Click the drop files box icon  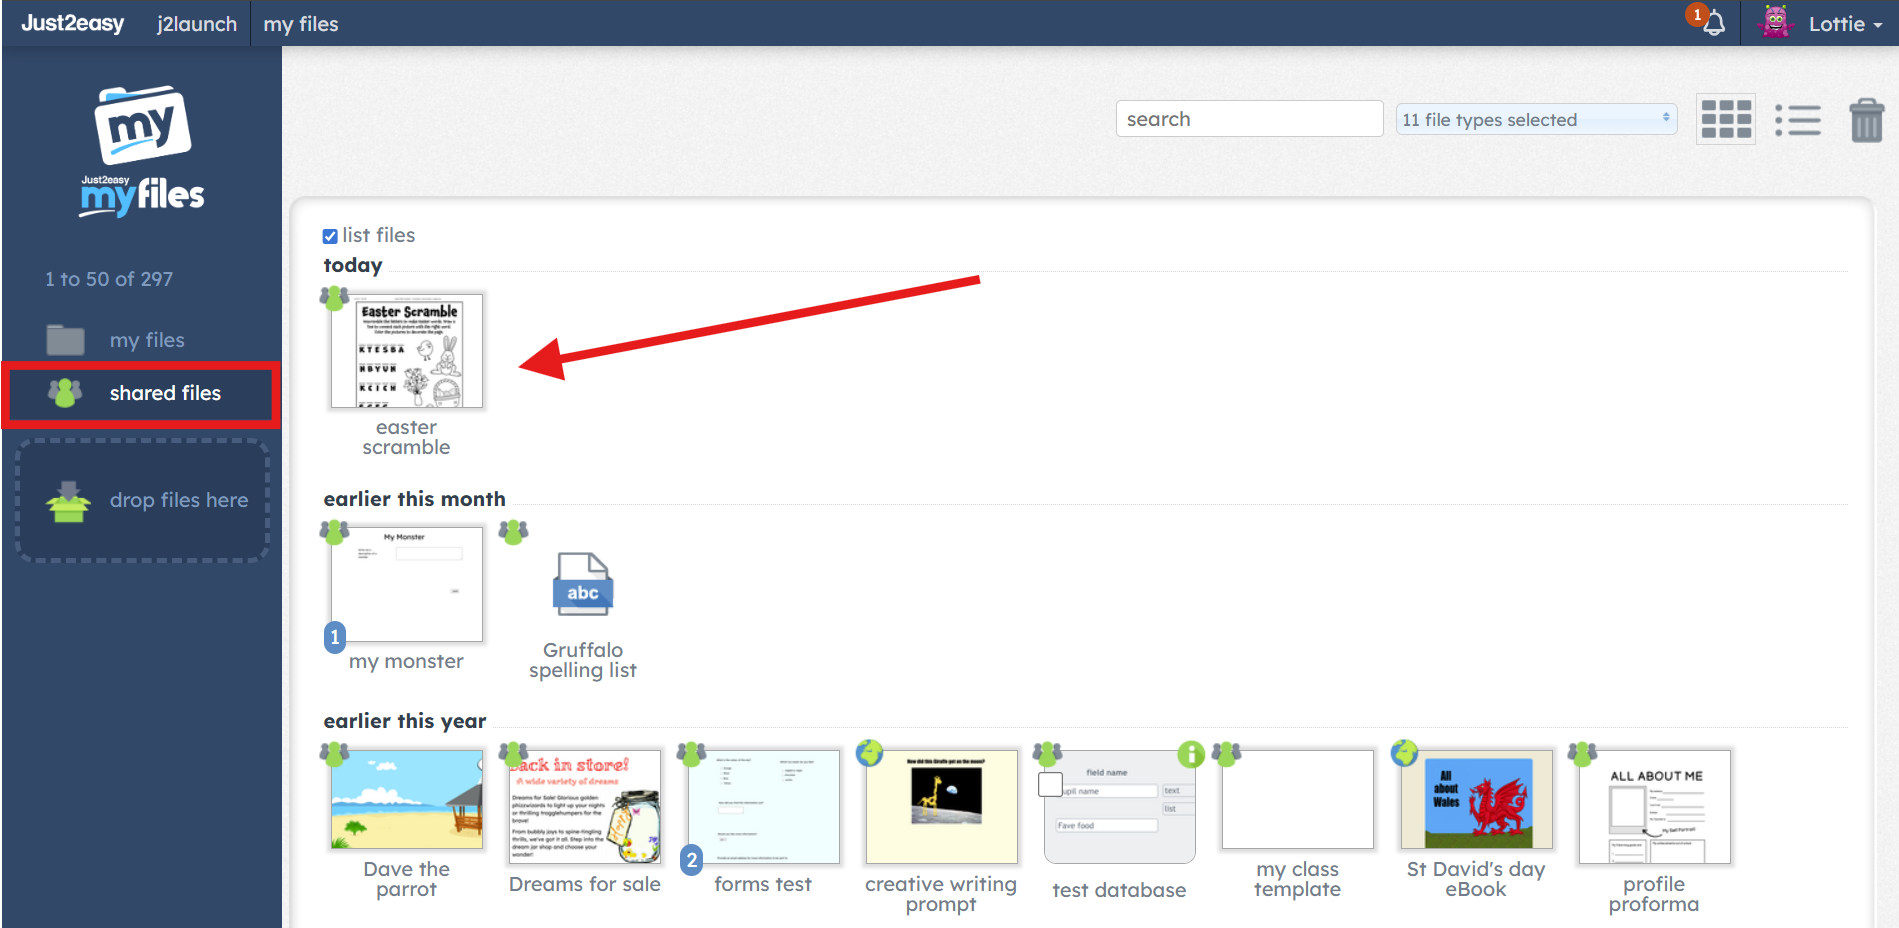click(x=68, y=502)
